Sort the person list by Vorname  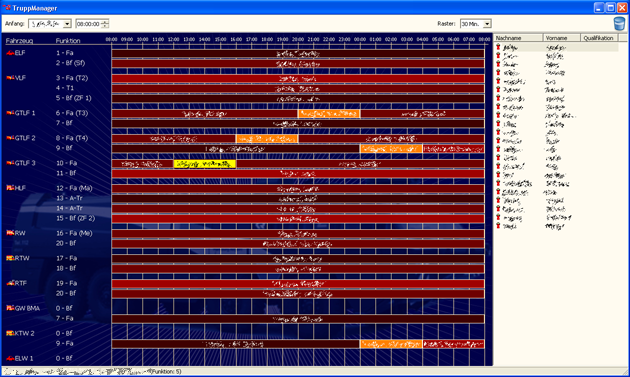[x=562, y=38]
